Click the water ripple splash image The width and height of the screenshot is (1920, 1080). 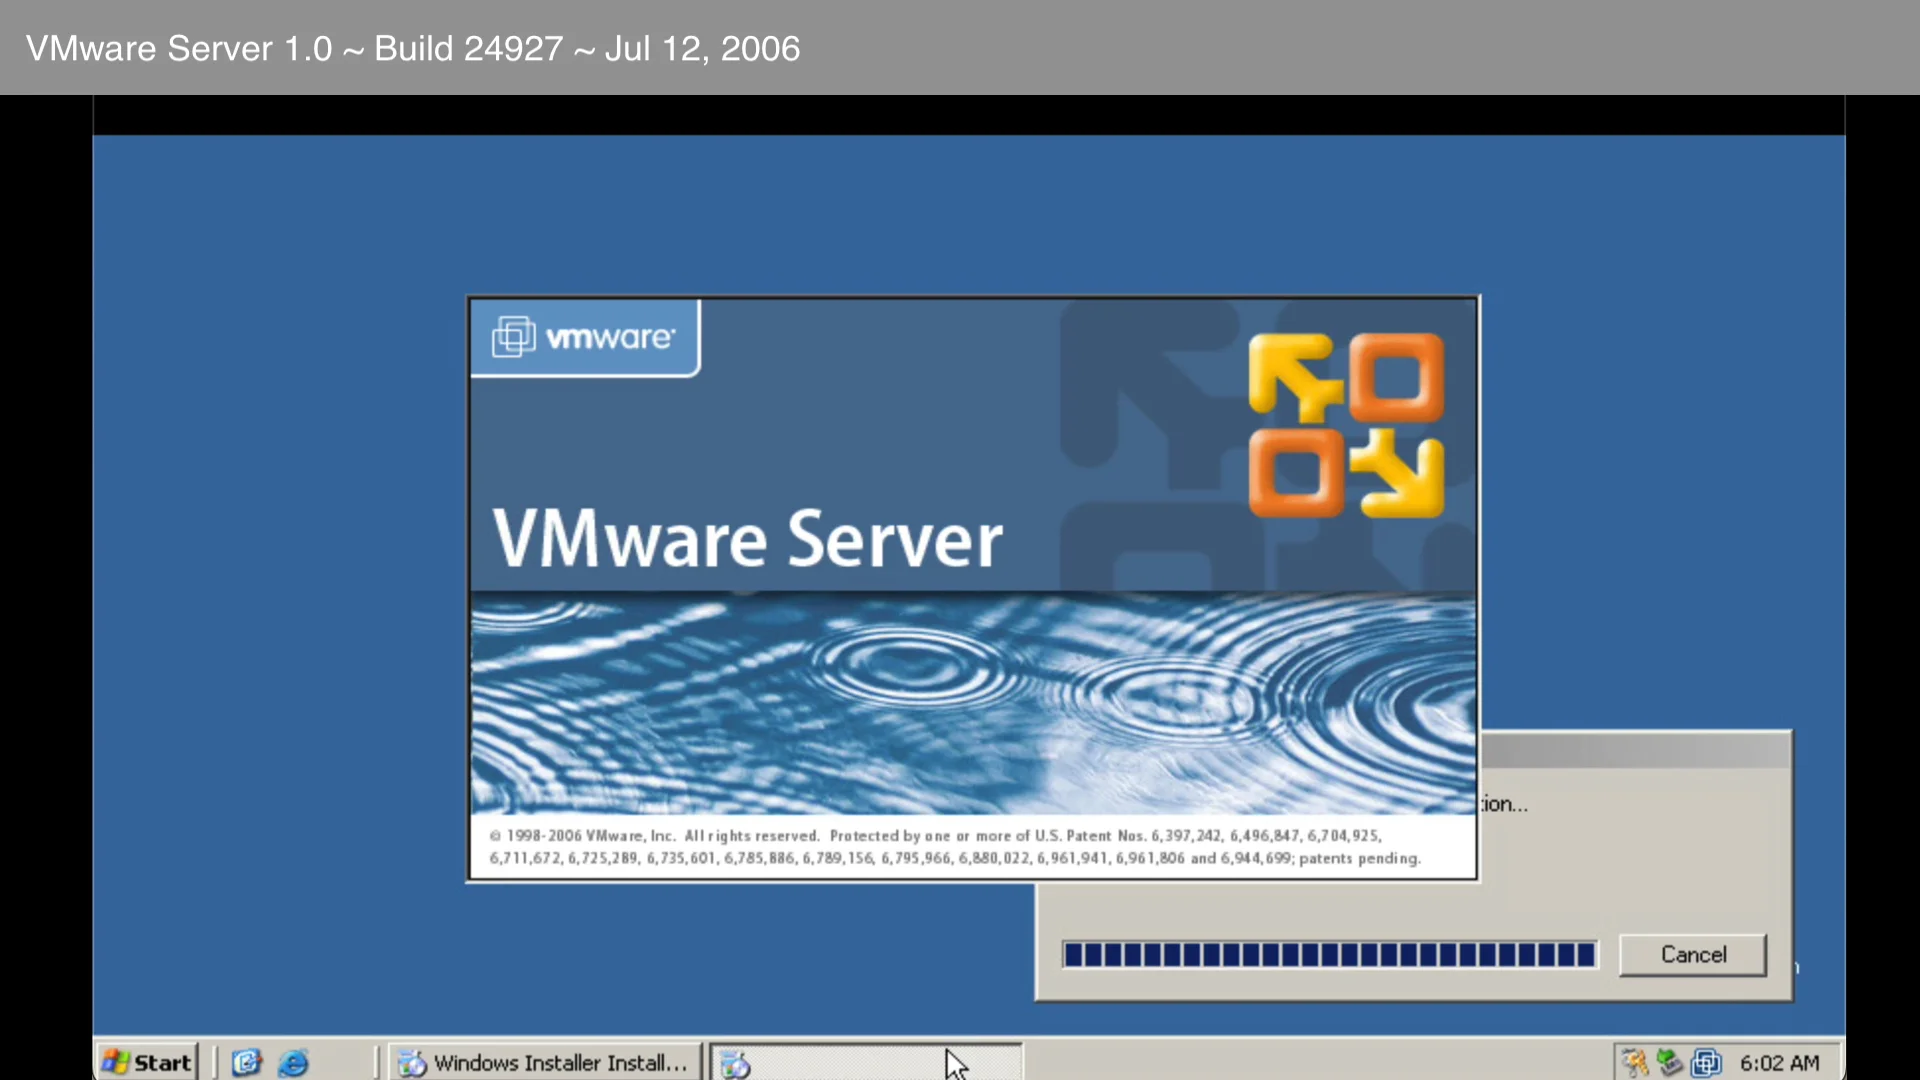(x=973, y=703)
